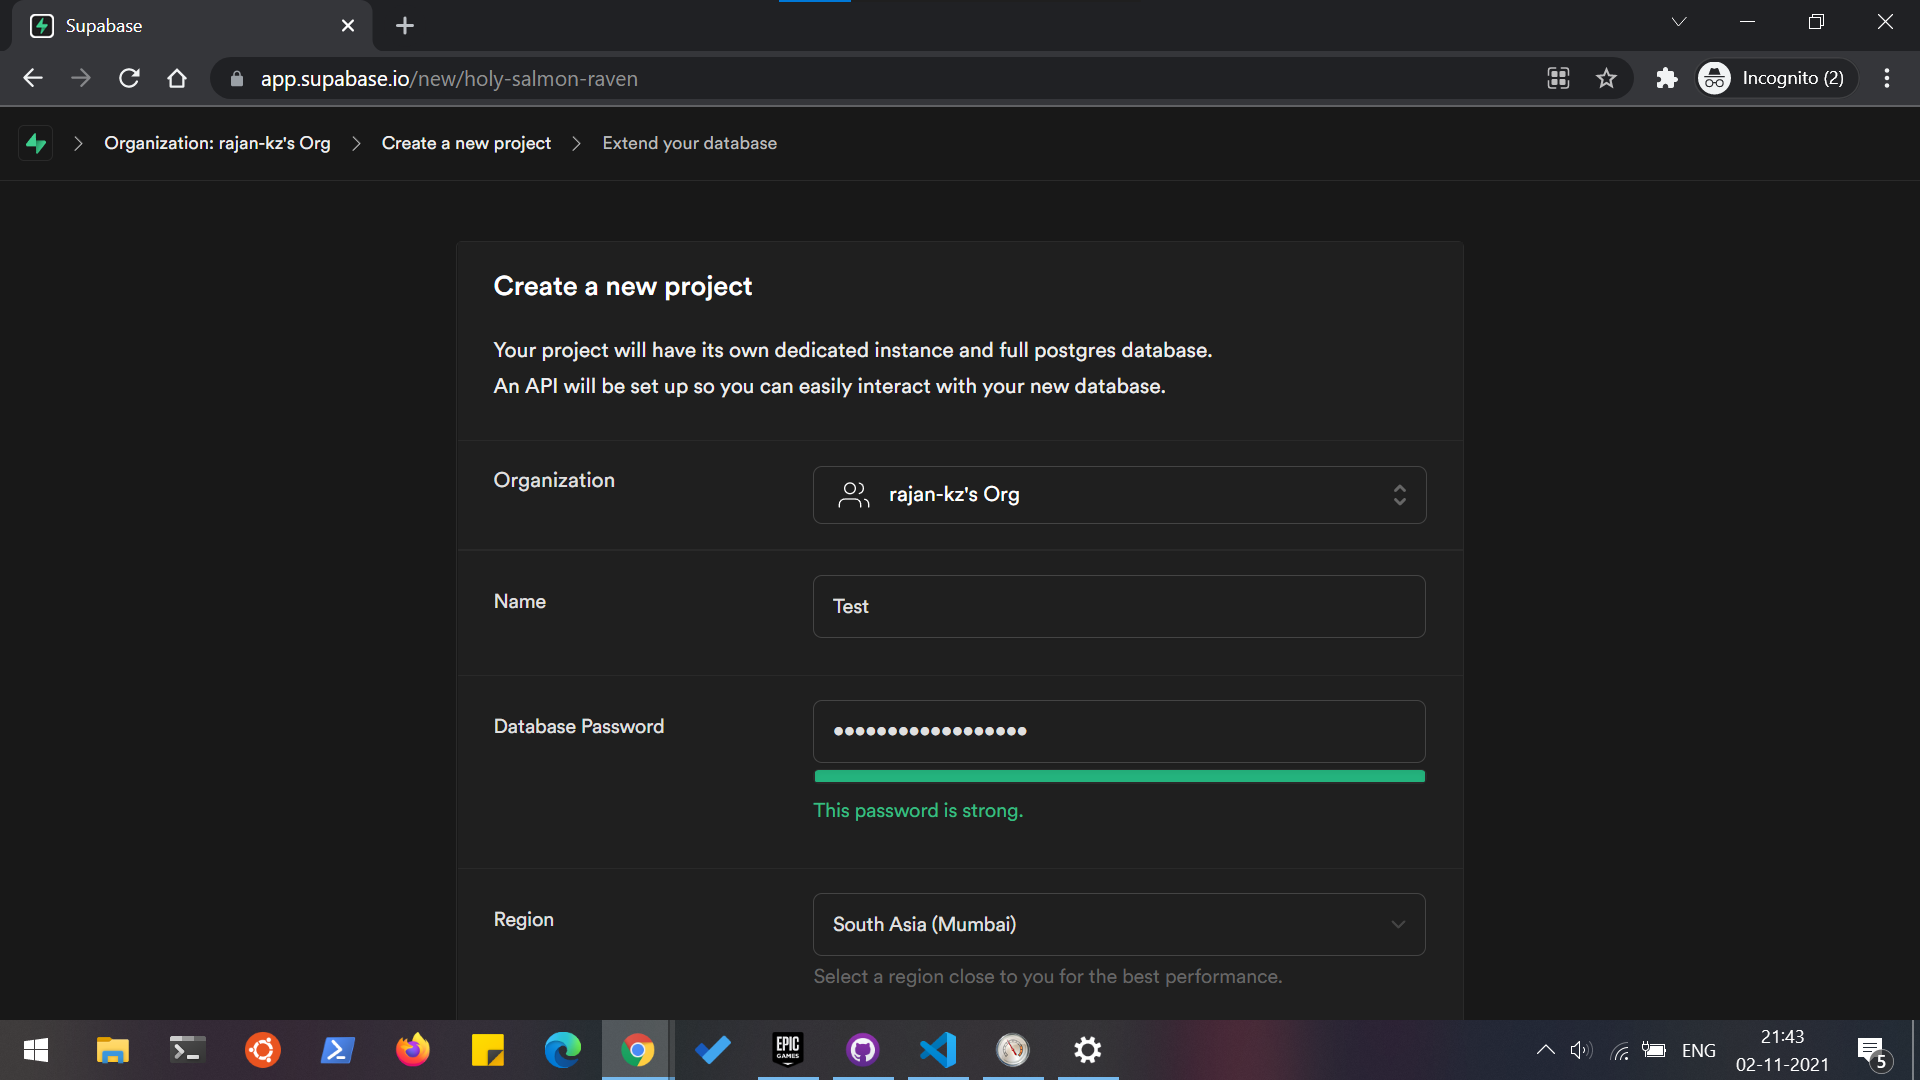Image resolution: width=1920 pixels, height=1080 pixels.
Task: Go to Organization: rajan-kz's Org breadcrumb
Action: (x=217, y=143)
